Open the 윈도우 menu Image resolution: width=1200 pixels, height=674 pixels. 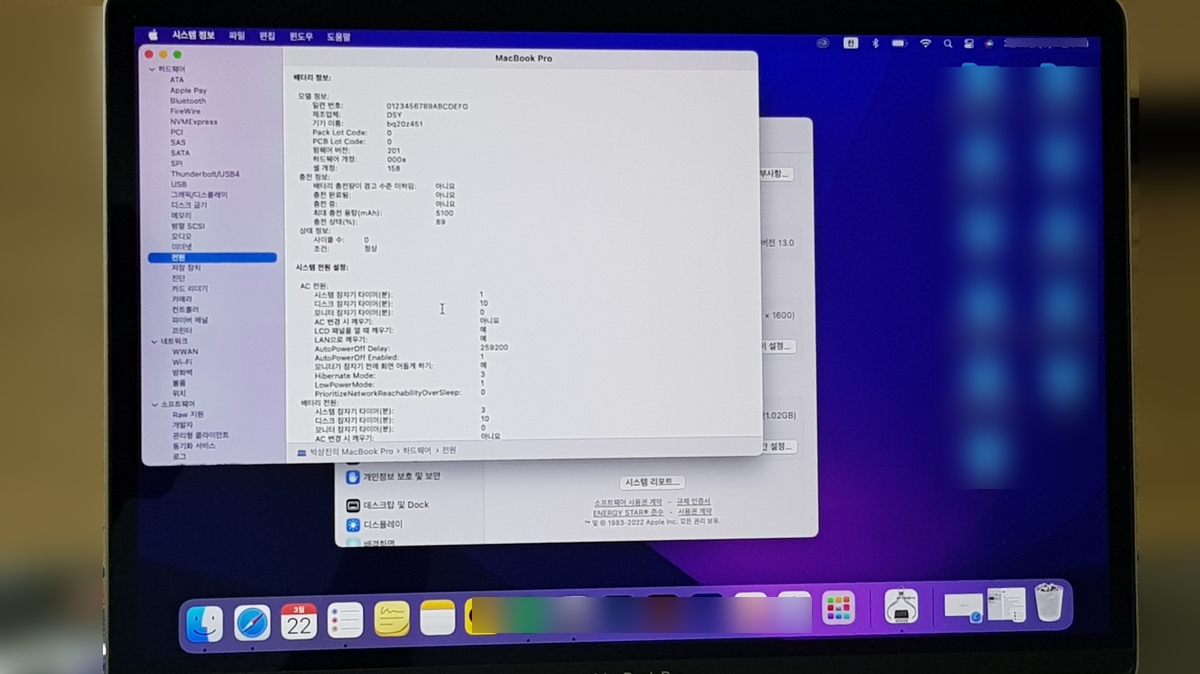tap(301, 36)
